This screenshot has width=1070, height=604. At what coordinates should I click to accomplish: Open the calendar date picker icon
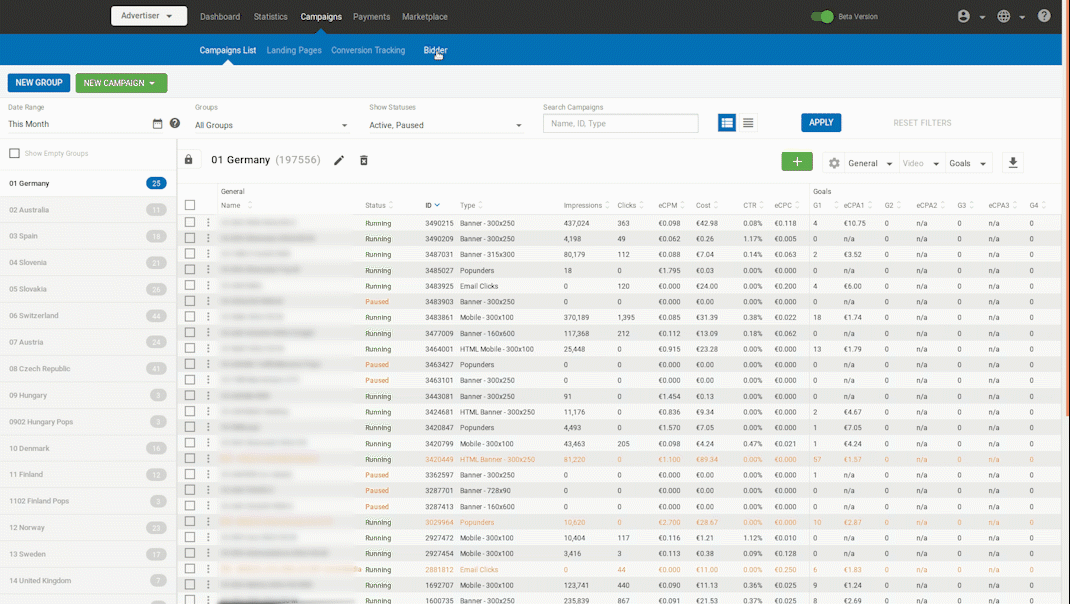157,124
